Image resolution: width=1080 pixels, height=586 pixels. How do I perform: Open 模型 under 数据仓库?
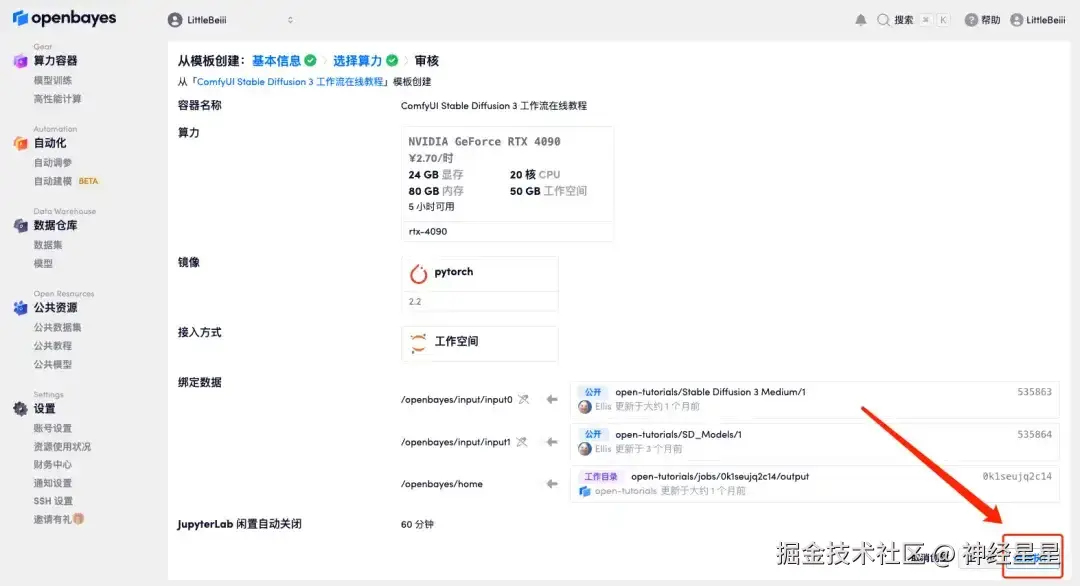[x=43, y=263]
